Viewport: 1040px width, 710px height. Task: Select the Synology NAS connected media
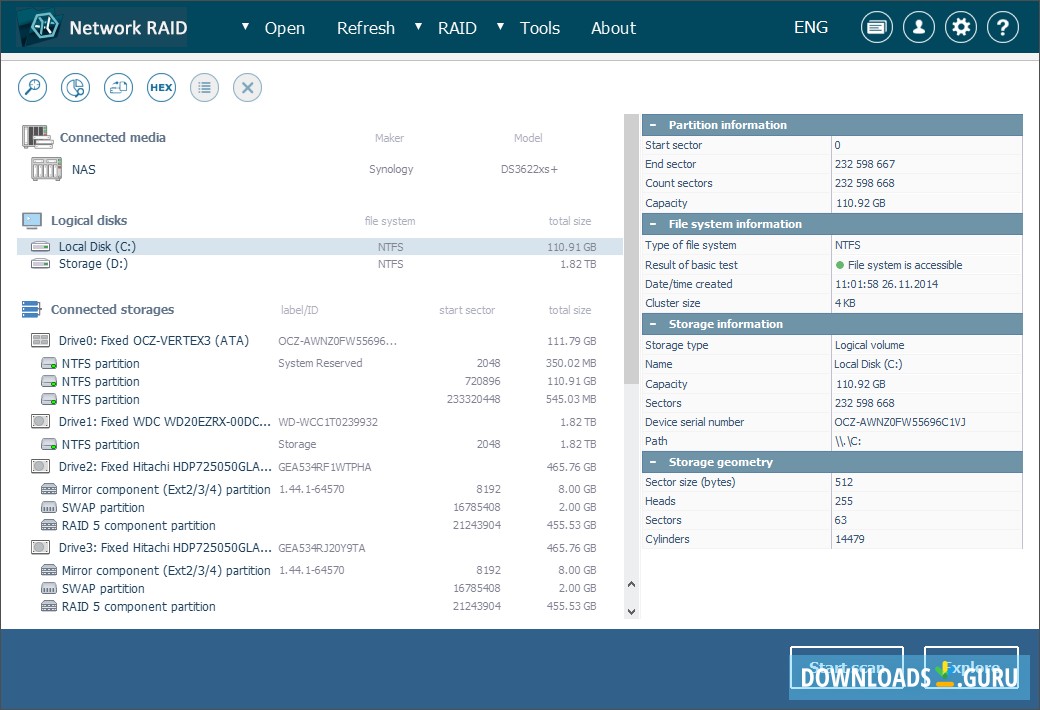(84, 170)
